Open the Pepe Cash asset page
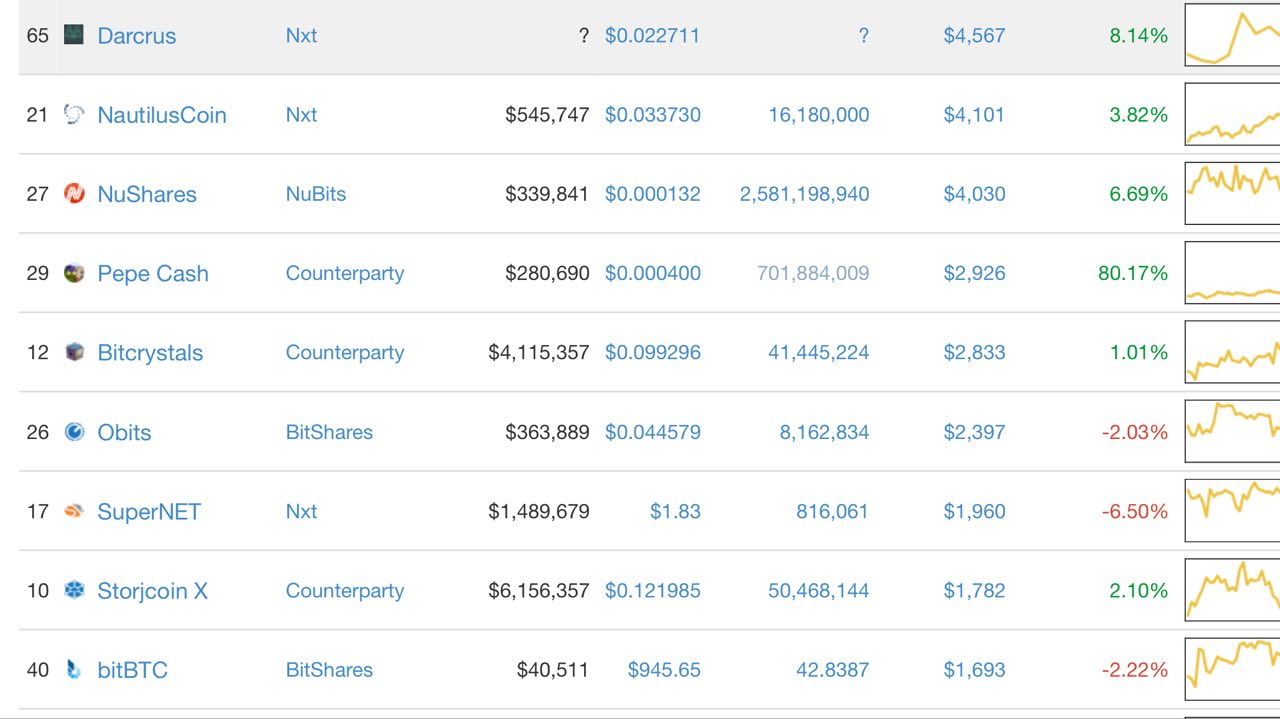The width and height of the screenshot is (1280, 719). [x=153, y=273]
